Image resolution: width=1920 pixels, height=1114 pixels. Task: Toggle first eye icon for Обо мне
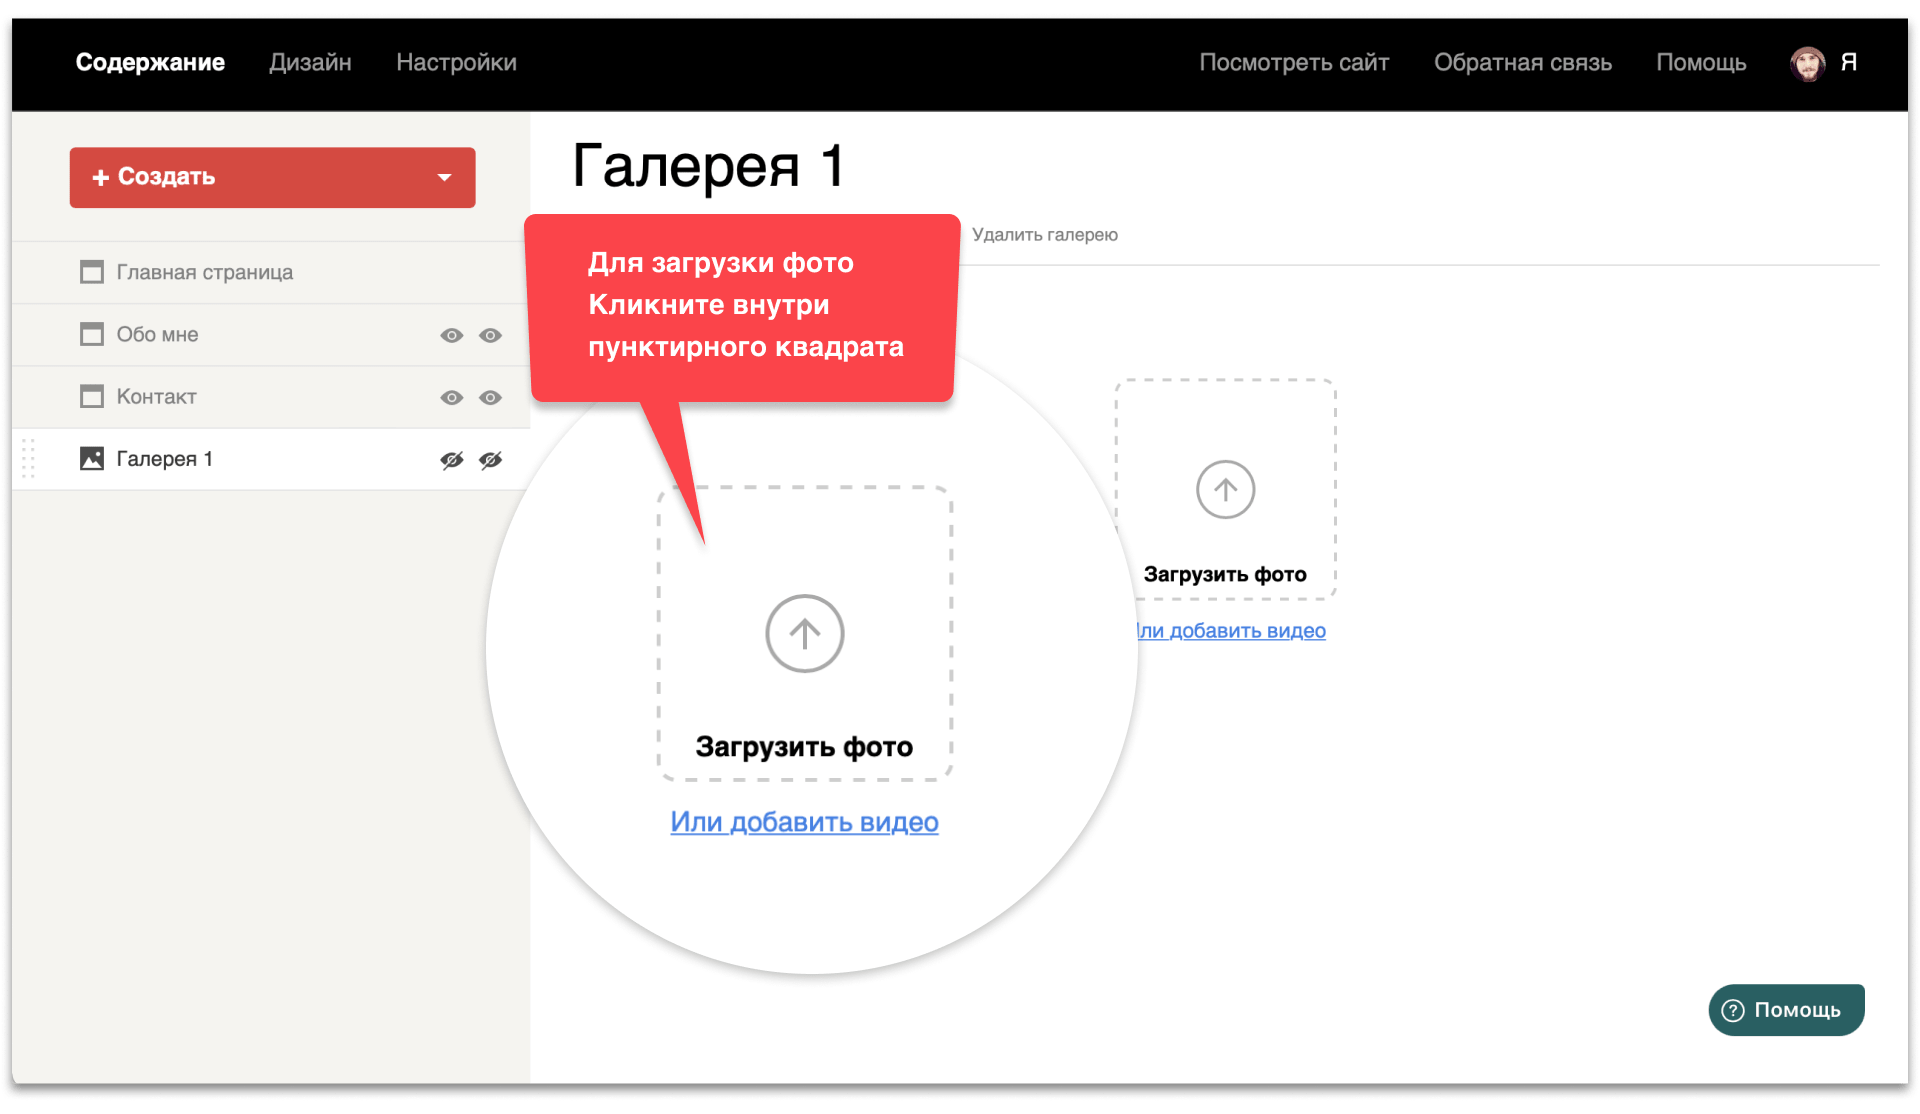pyautogui.click(x=452, y=335)
